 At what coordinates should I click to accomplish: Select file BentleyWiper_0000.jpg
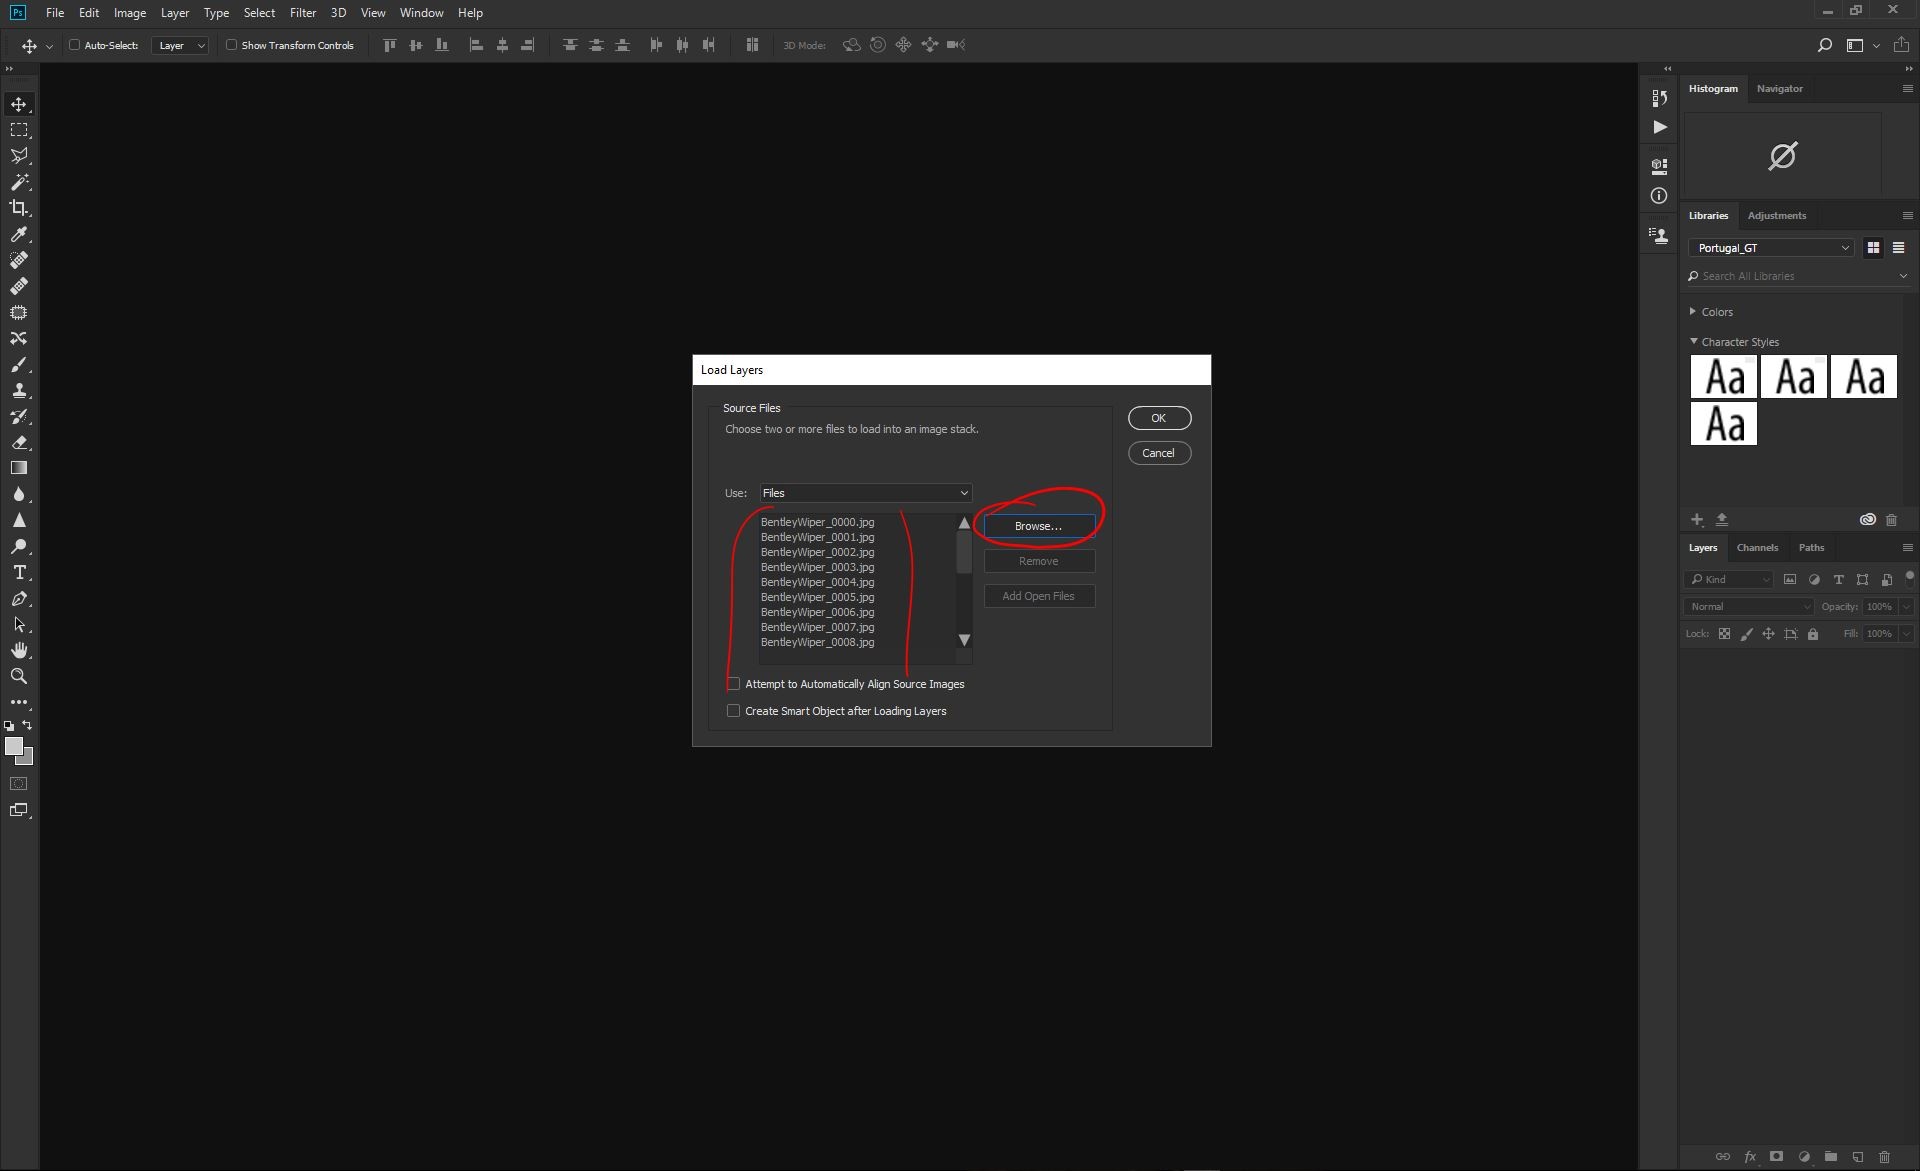click(x=817, y=522)
